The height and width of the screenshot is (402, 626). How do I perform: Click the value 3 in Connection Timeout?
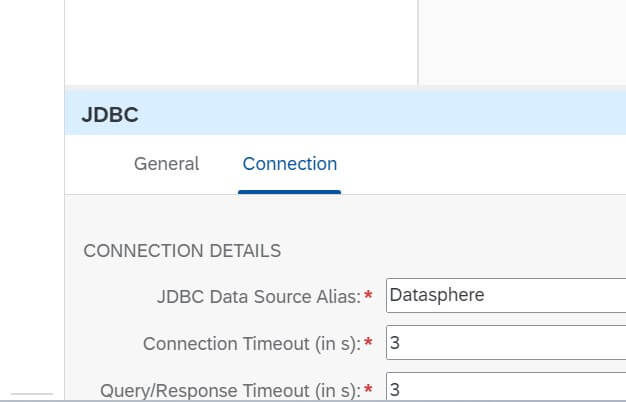pyautogui.click(x=395, y=343)
